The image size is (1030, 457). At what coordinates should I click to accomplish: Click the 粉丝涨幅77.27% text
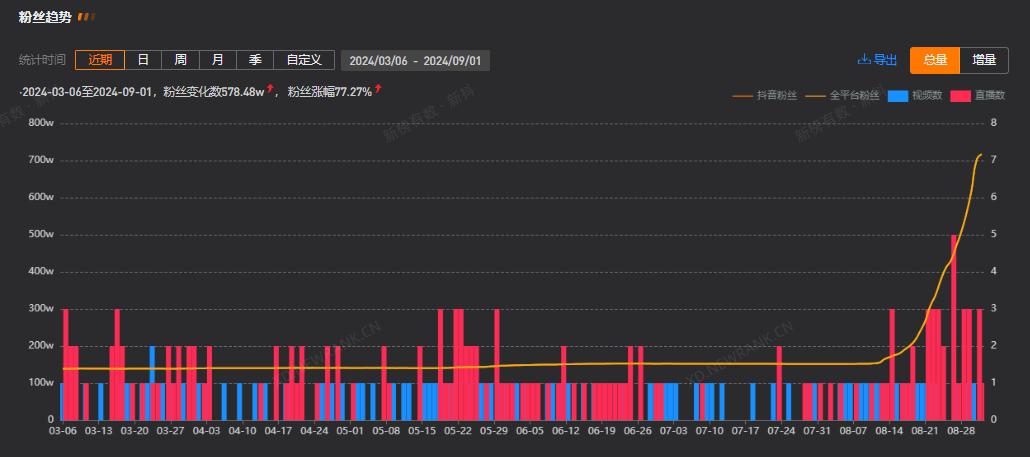tap(330, 93)
